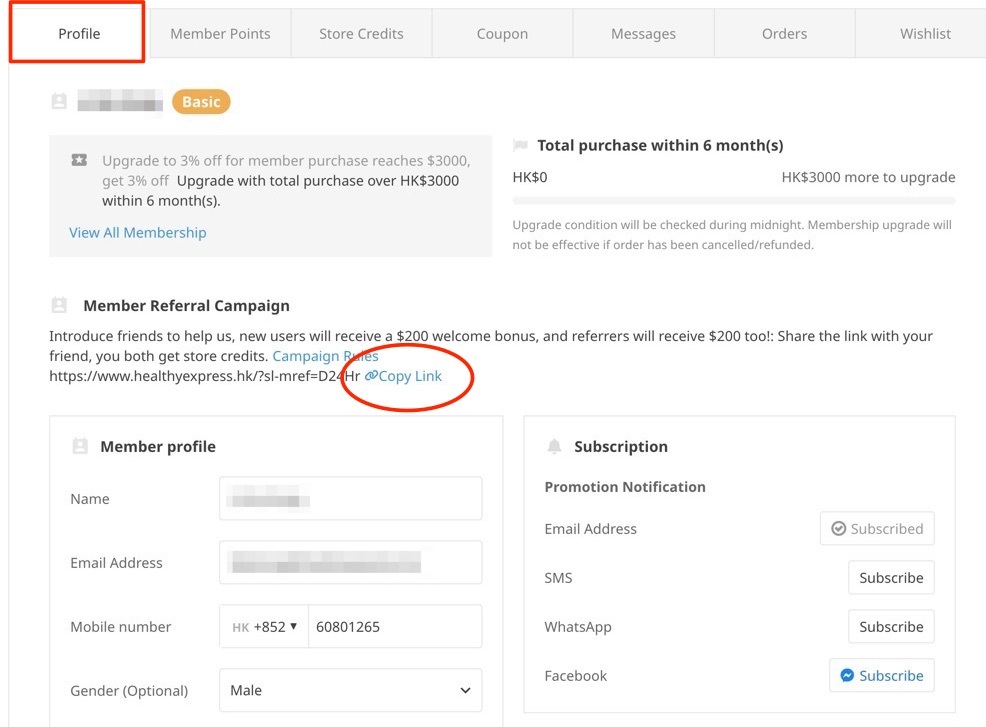Open the Gender selection dropdown
This screenshot has height=727, width=986.
350,690
